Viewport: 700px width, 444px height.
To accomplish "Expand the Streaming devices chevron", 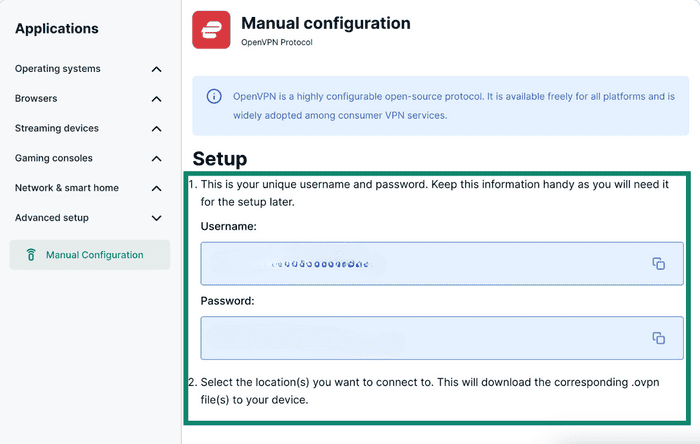I will (156, 129).
